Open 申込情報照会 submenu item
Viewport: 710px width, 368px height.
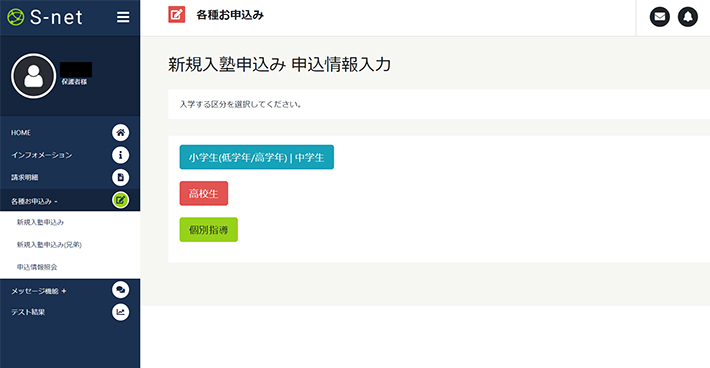pos(37,267)
